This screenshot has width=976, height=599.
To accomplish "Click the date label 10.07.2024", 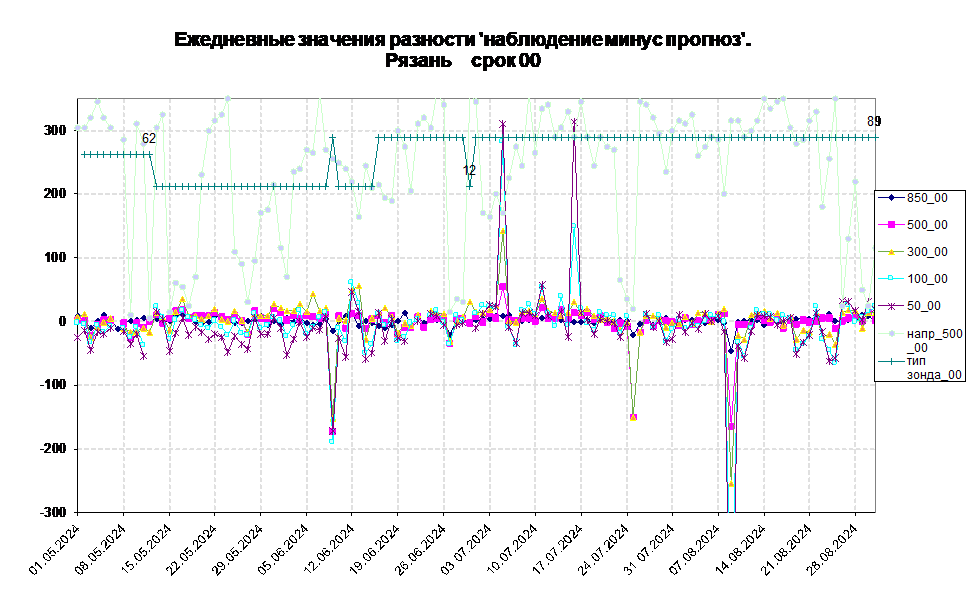I will [512, 550].
